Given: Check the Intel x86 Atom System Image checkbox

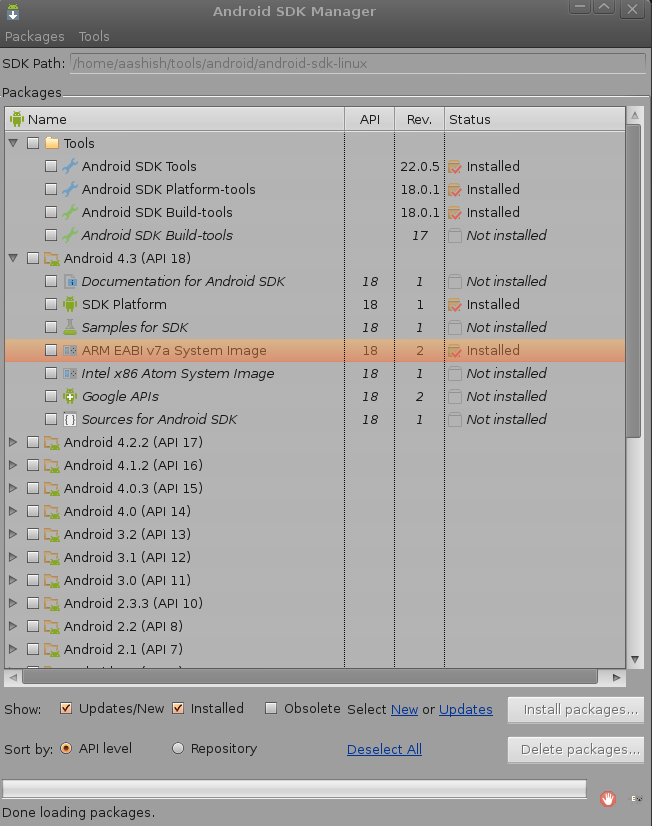Looking at the screenshot, I should tap(51, 373).
